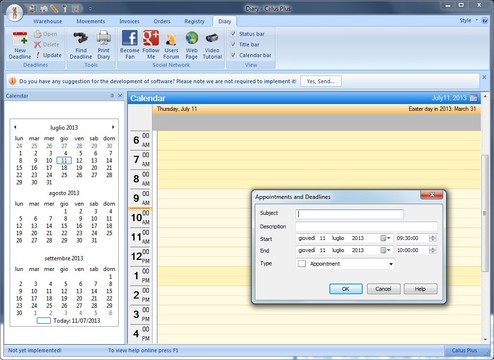This screenshot has width=494, height=360.
Task: Open the Users Forum icon
Action: click(x=171, y=39)
